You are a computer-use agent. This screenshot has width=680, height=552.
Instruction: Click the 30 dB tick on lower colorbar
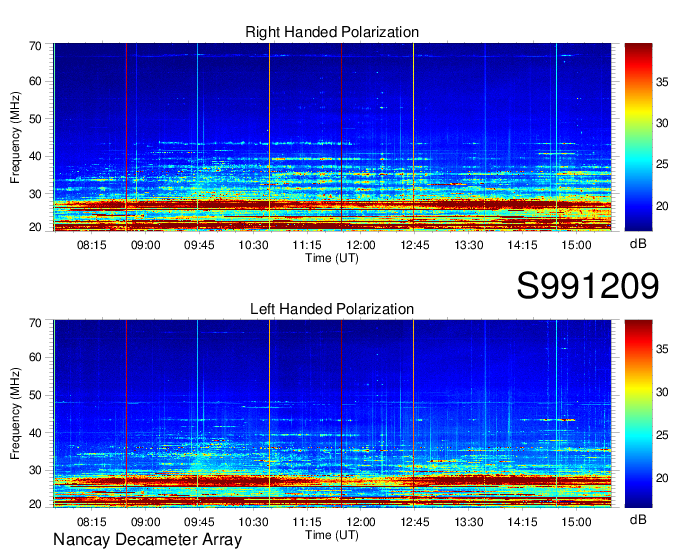coord(662,392)
